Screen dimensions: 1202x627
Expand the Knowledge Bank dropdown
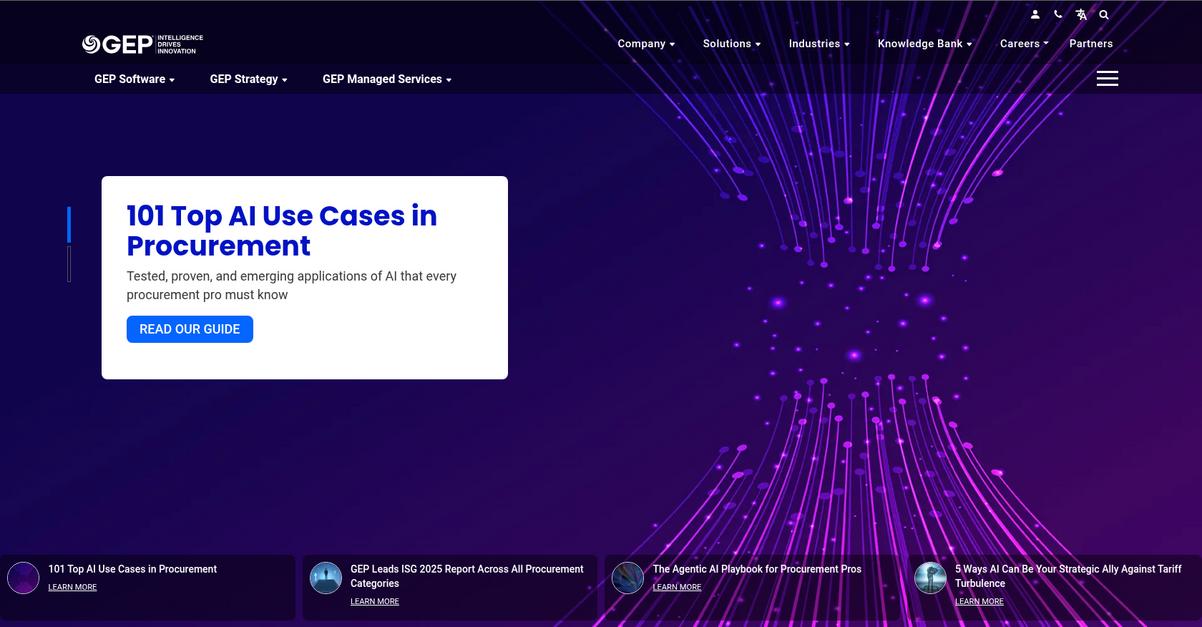925,44
